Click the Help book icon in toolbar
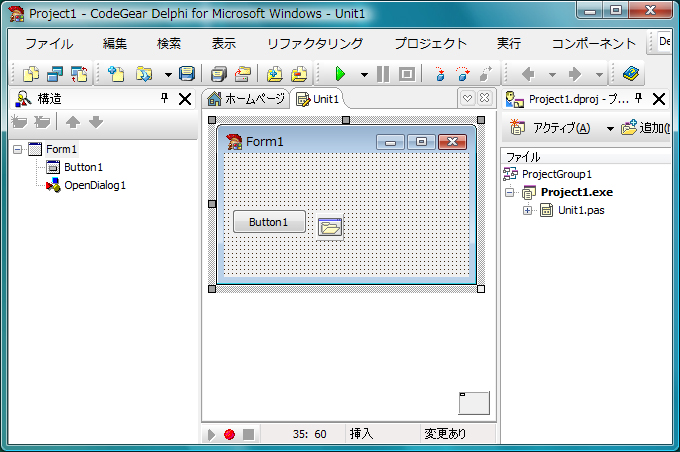680x452 pixels. pyautogui.click(x=631, y=74)
